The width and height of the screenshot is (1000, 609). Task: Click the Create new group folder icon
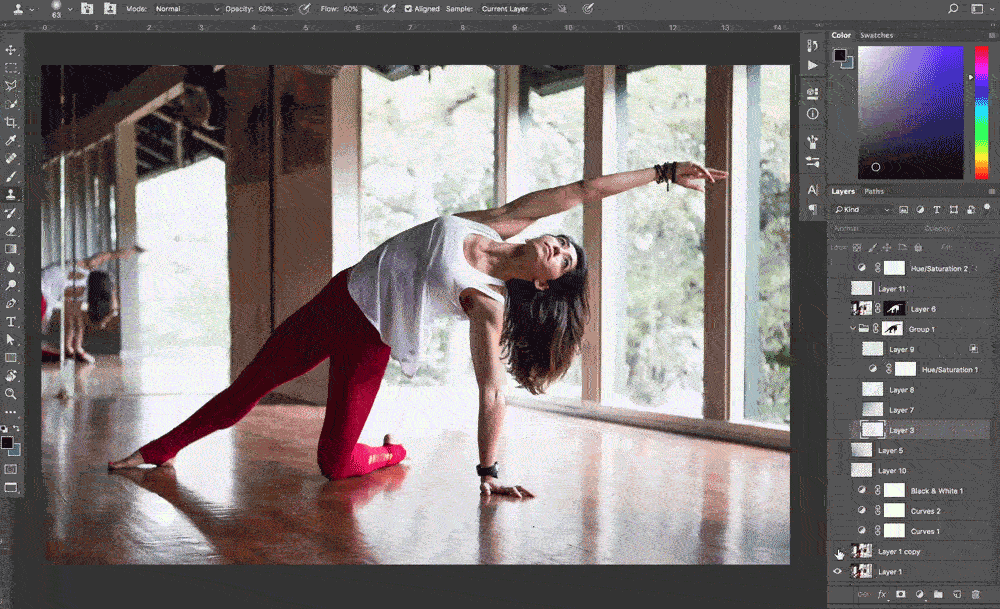[x=938, y=594]
